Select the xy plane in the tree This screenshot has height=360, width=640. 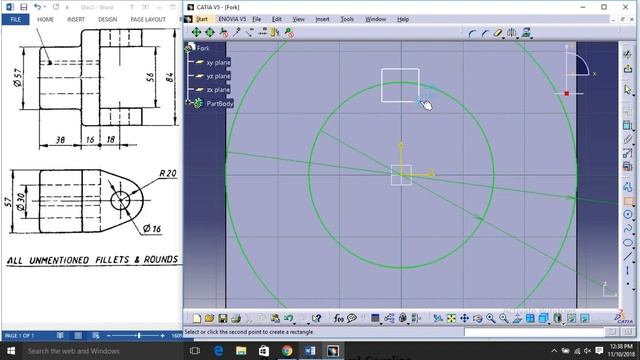point(218,62)
